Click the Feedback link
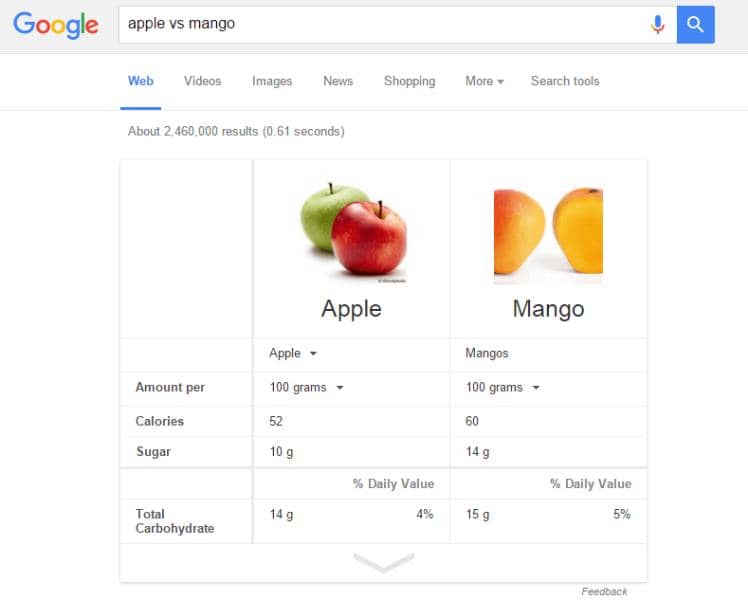Screen dimensions: 748x600 tap(604, 591)
